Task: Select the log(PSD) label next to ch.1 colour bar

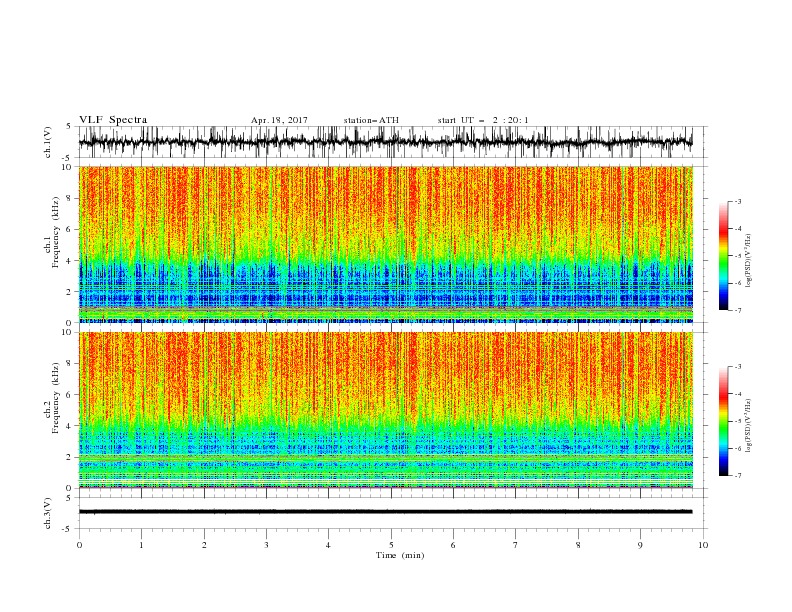Action: coord(749,261)
